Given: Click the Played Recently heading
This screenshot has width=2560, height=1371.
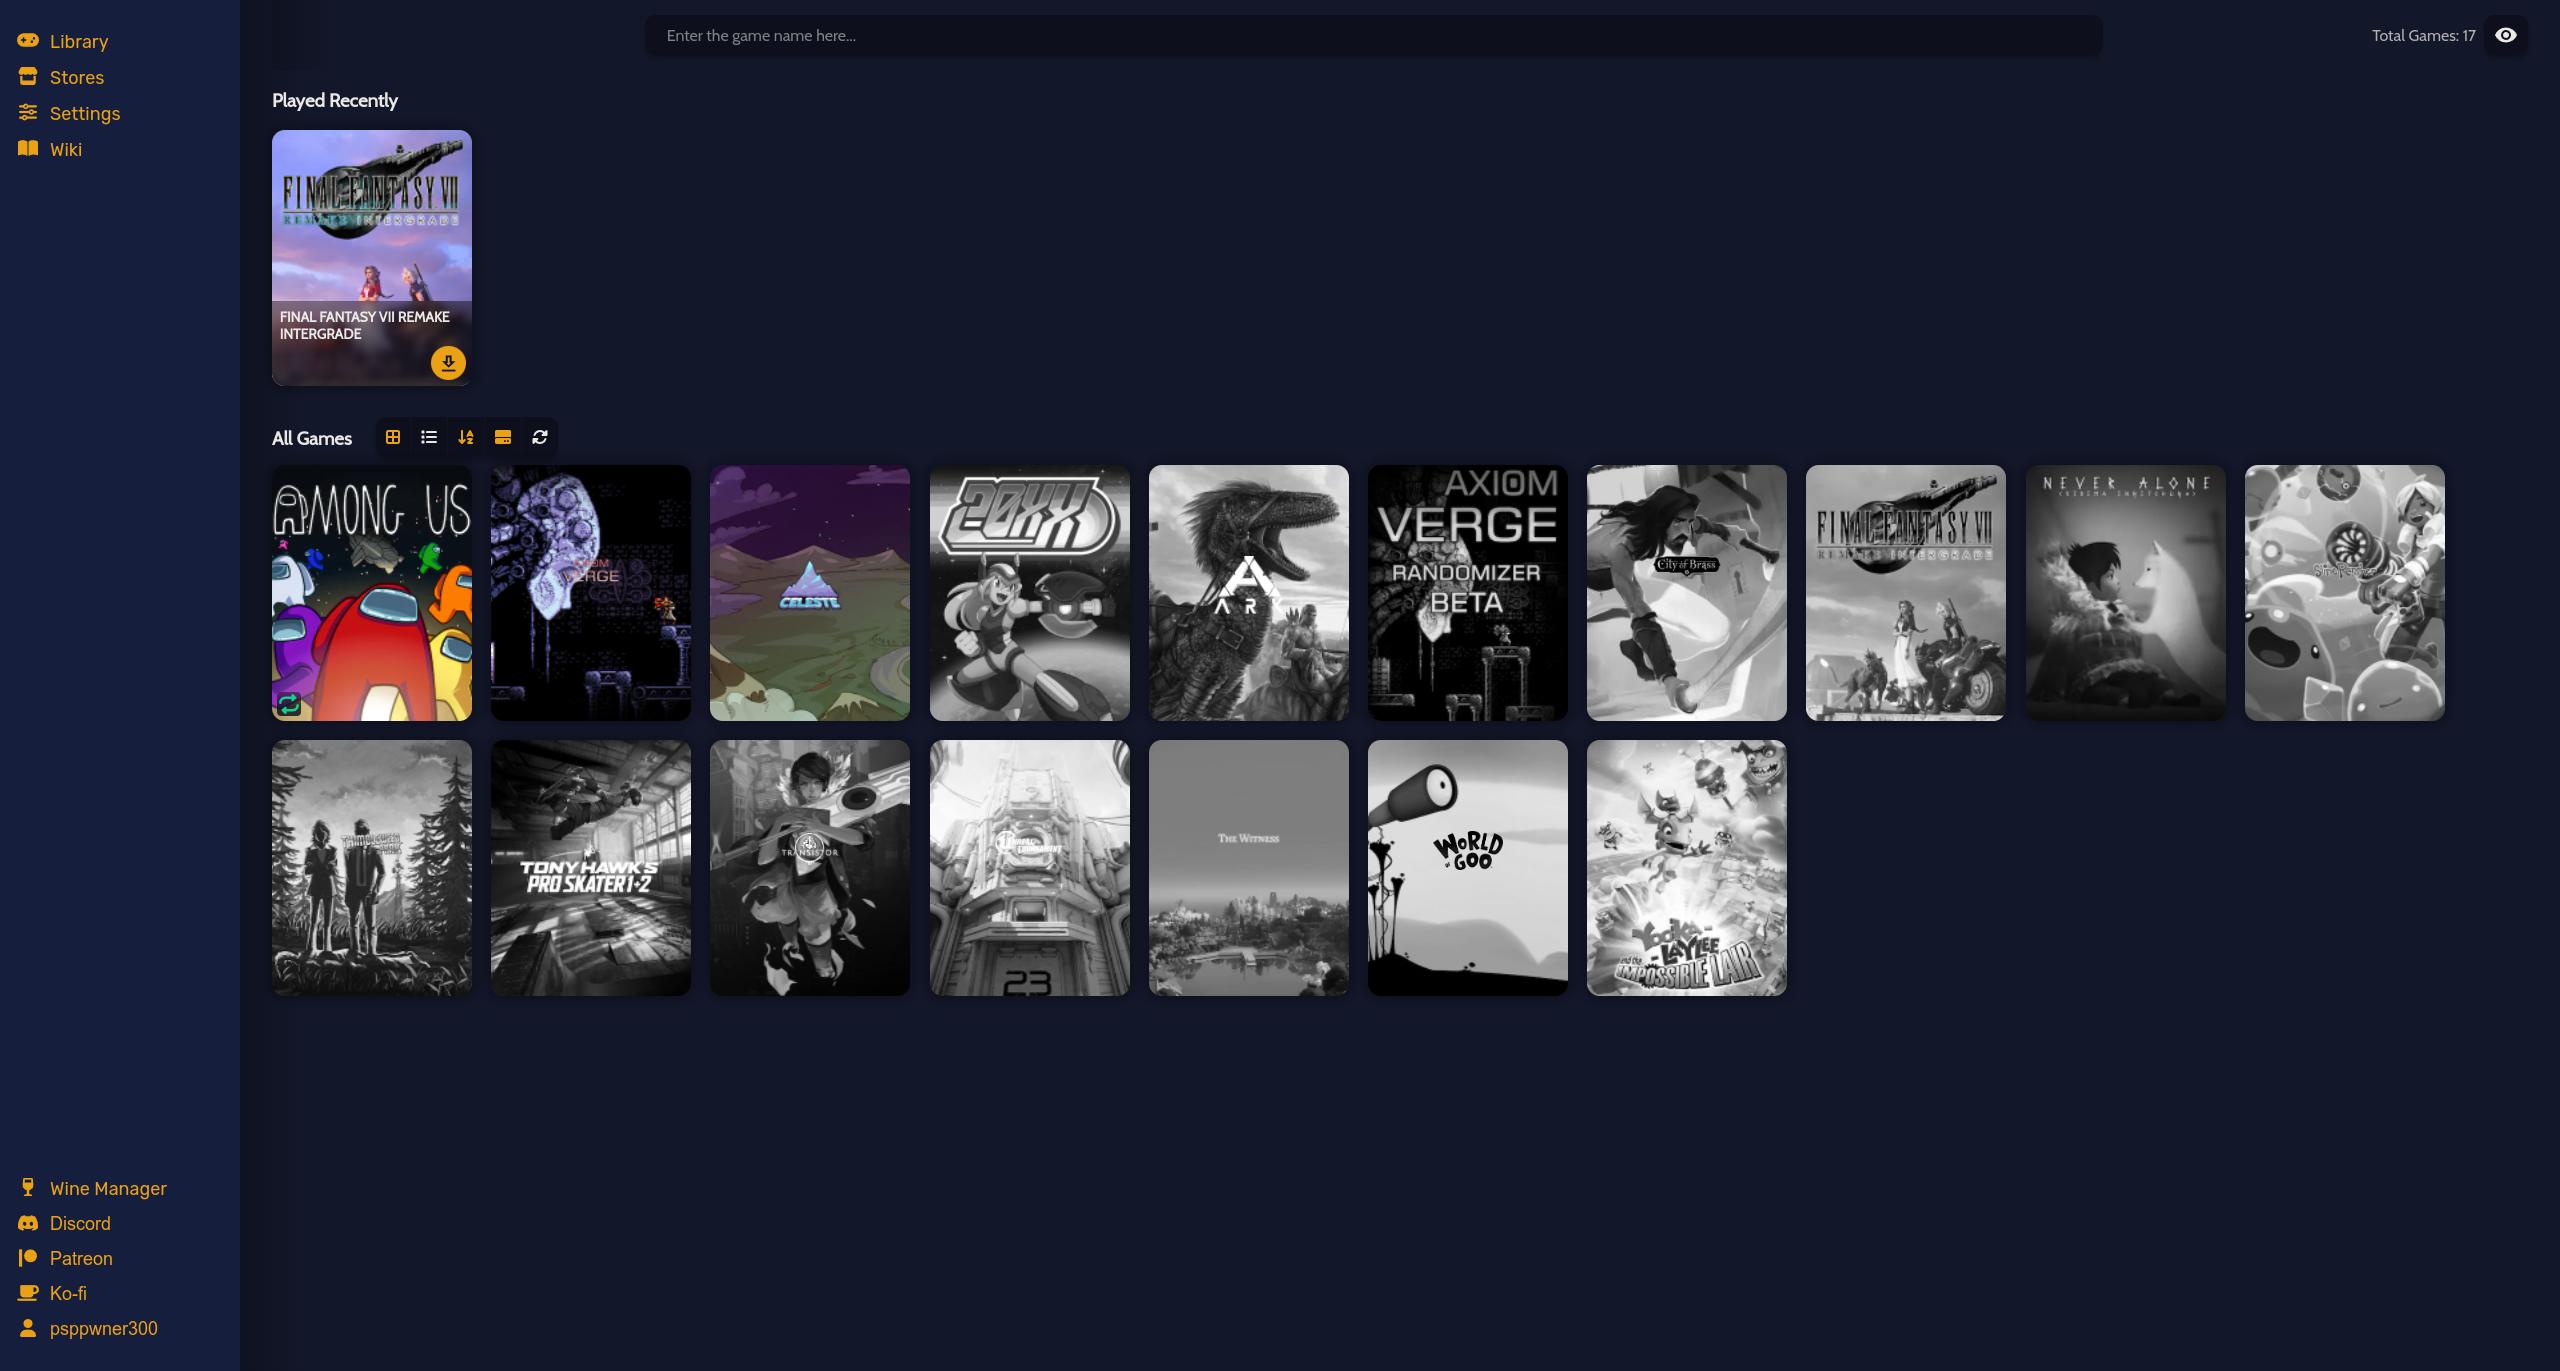Looking at the screenshot, I should (x=335, y=101).
